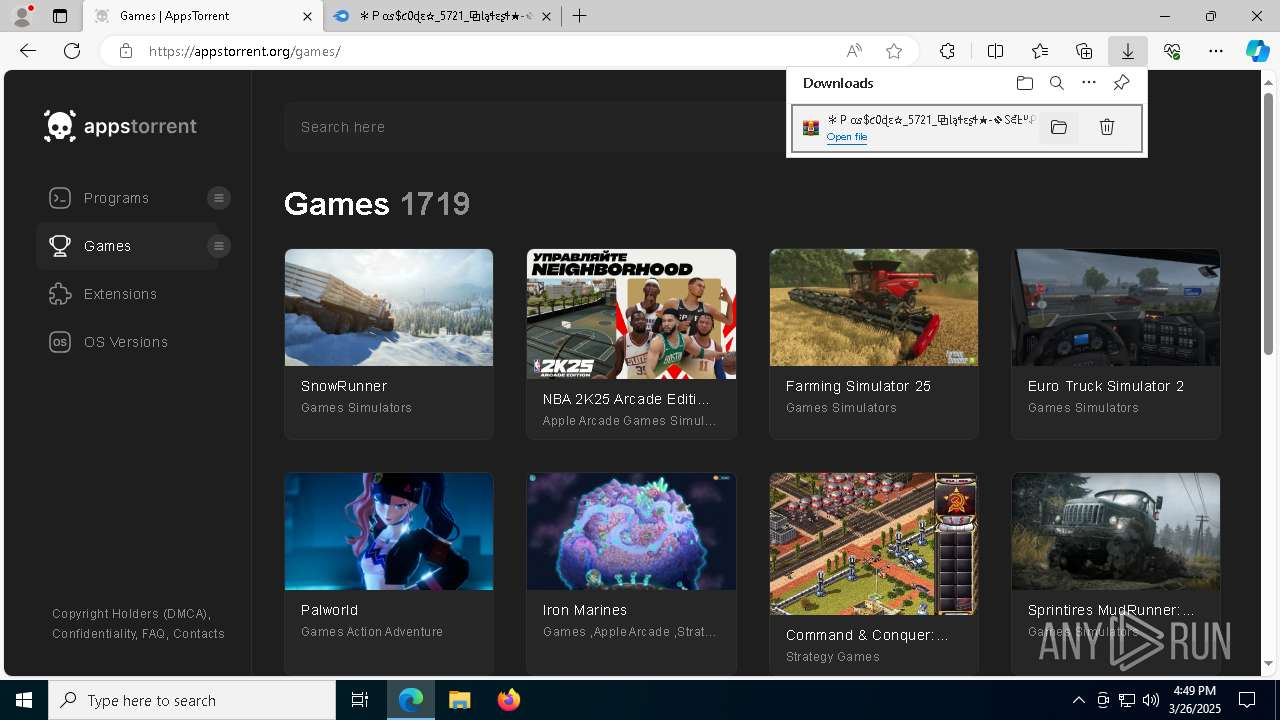Add this page to favorites star
The height and width of the screenshot is (720, 1280).
[x=894, y=51]
